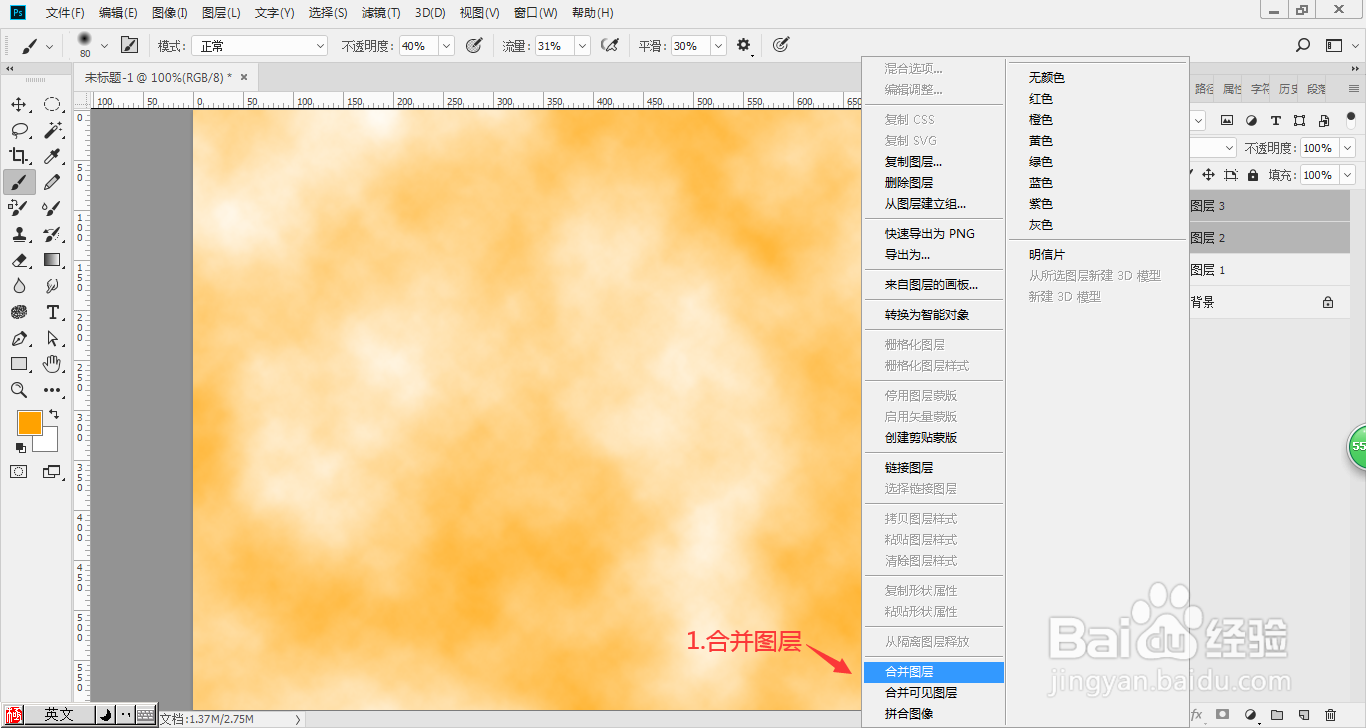This screenshot has width=1366, height=728.
Task: Select the Pencil tool
Action: point(52,182)
